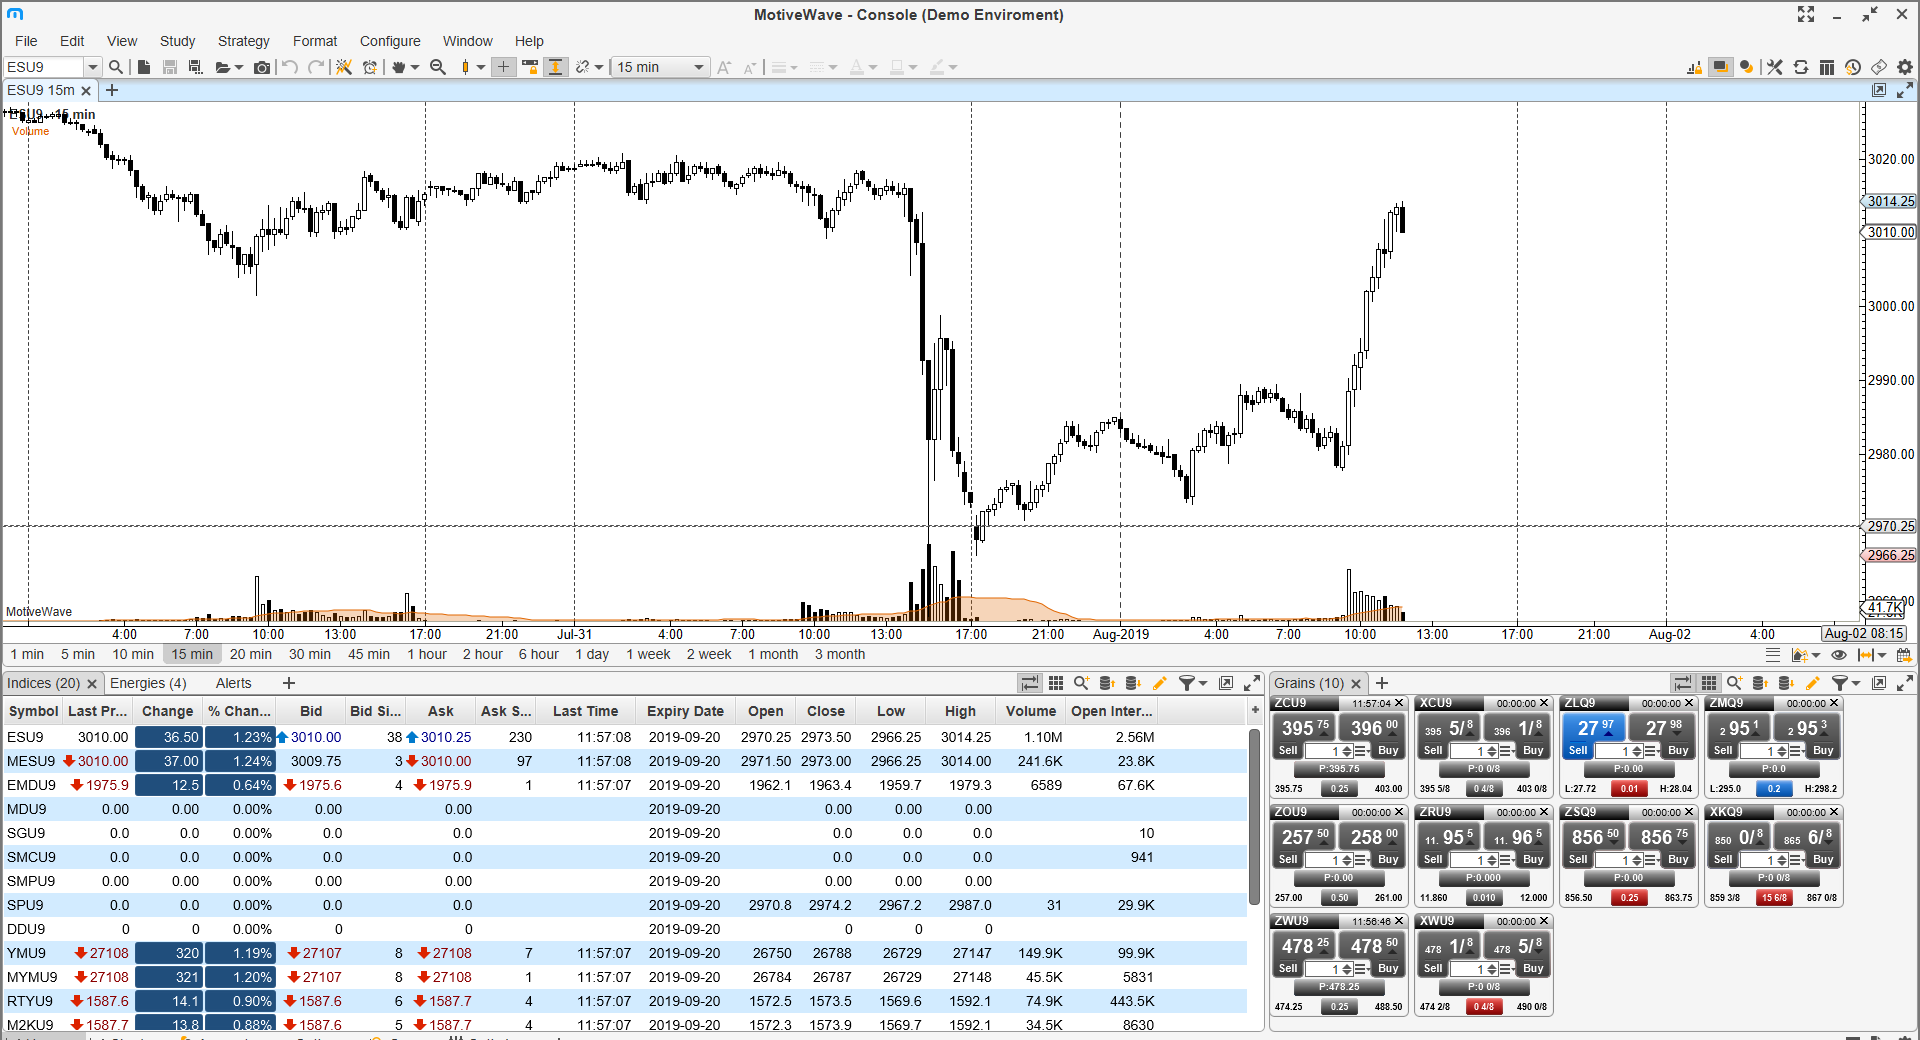The image size is (1920, 1040).
Task: Increase ZCU9 quantity stepper arrow
Action: pos(1346,747)
